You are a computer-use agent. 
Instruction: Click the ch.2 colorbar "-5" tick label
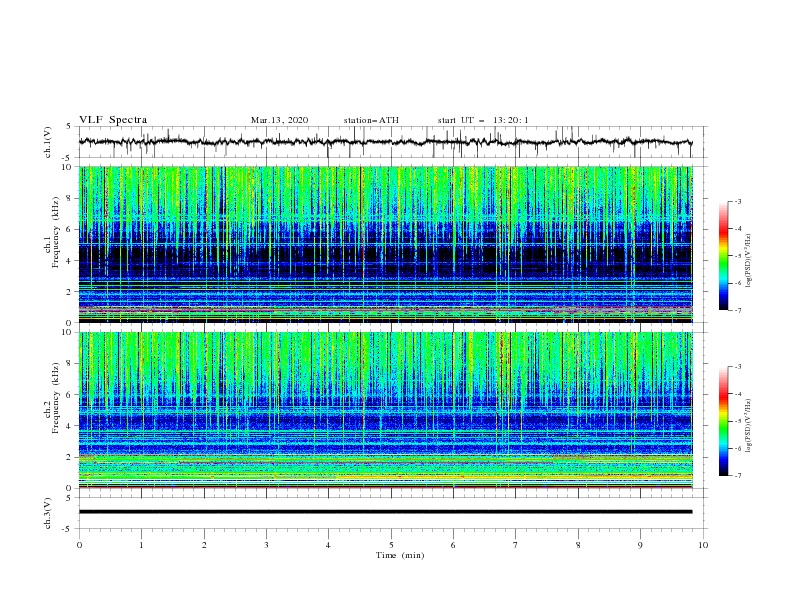point(737,421)
